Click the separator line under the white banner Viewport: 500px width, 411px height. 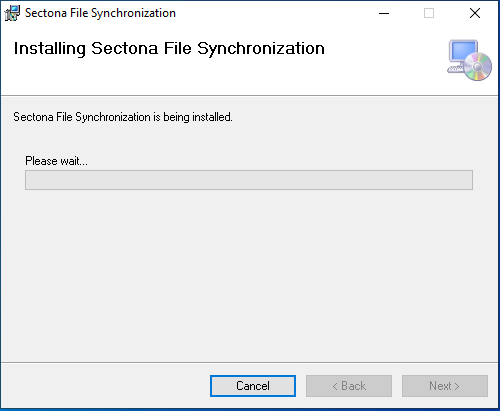coord(249,96)
